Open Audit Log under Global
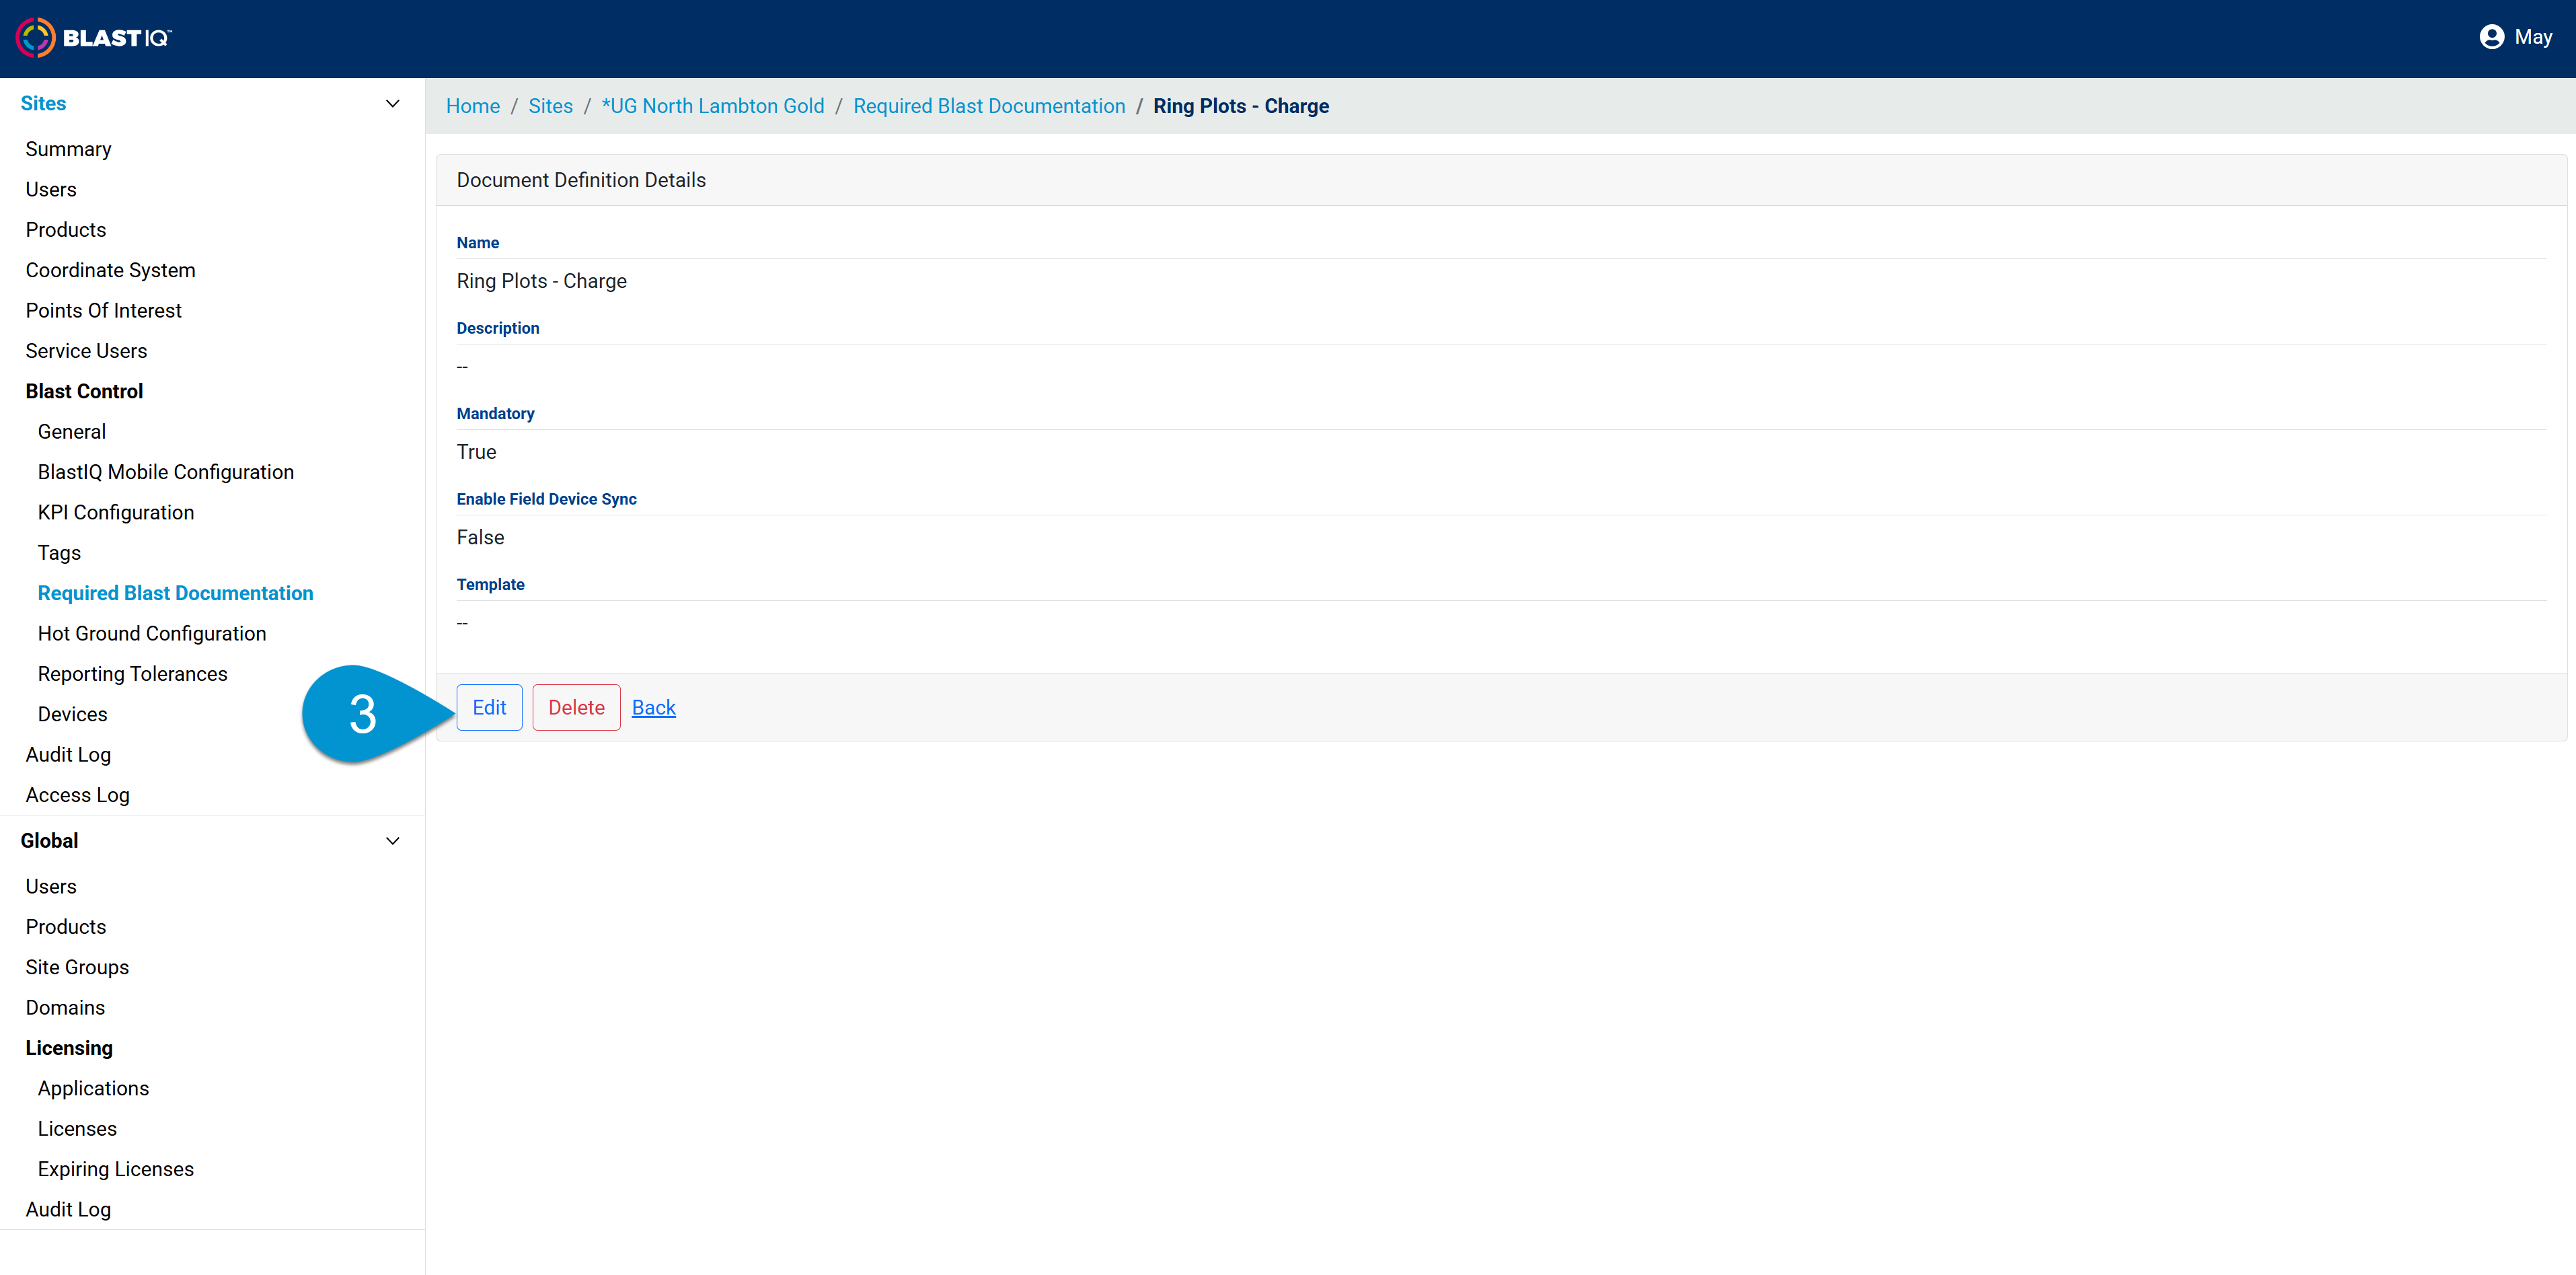The width and height of the screenshot is (2576, 1275). pyautogui.click(x=68, y=1210)
